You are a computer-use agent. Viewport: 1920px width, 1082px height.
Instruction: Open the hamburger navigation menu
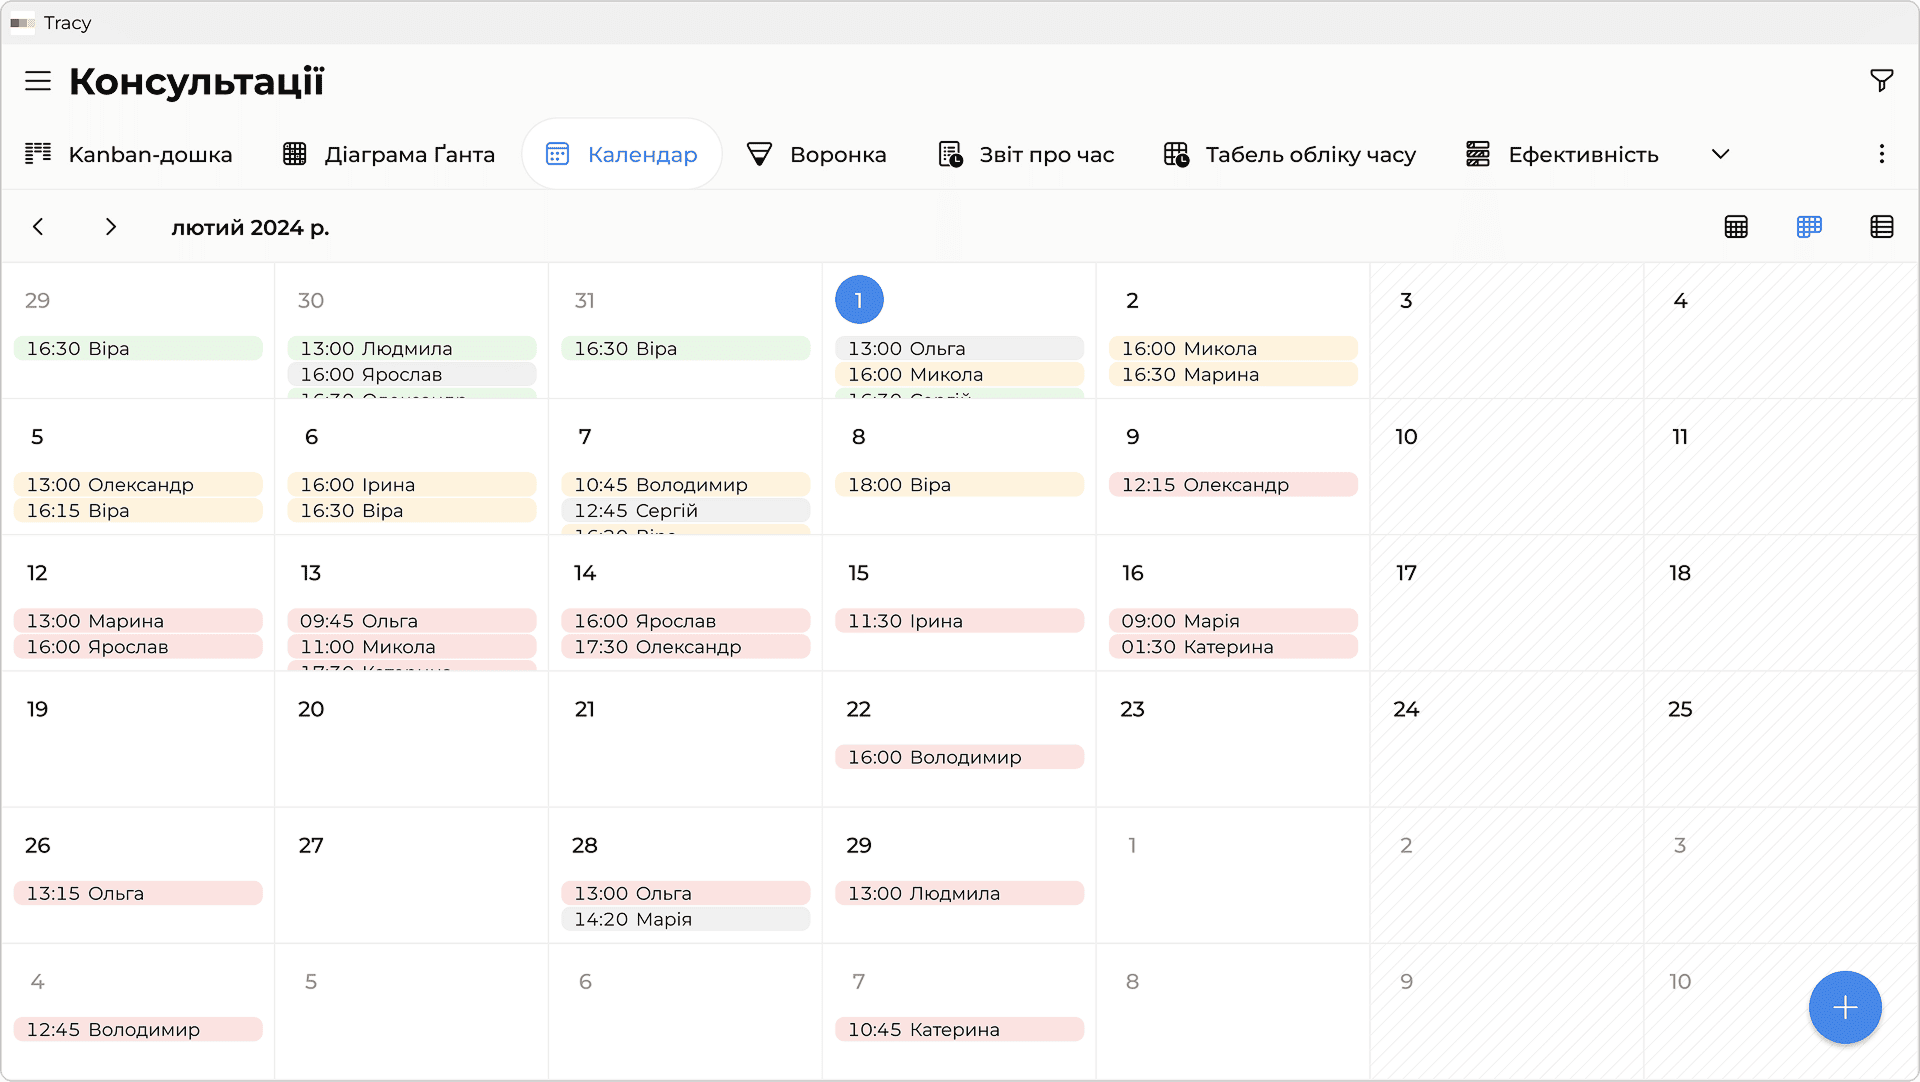click(x=38, y=81)
